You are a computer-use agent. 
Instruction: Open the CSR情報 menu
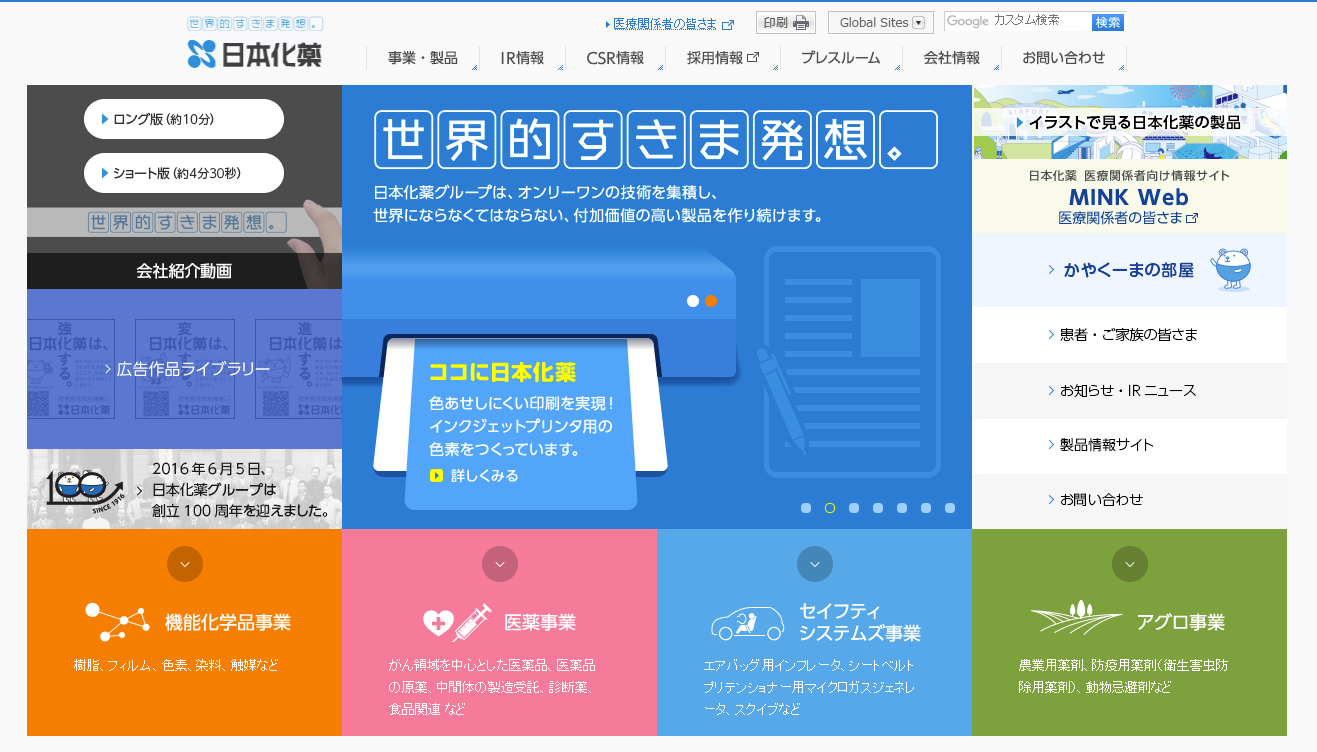point(616,58)
